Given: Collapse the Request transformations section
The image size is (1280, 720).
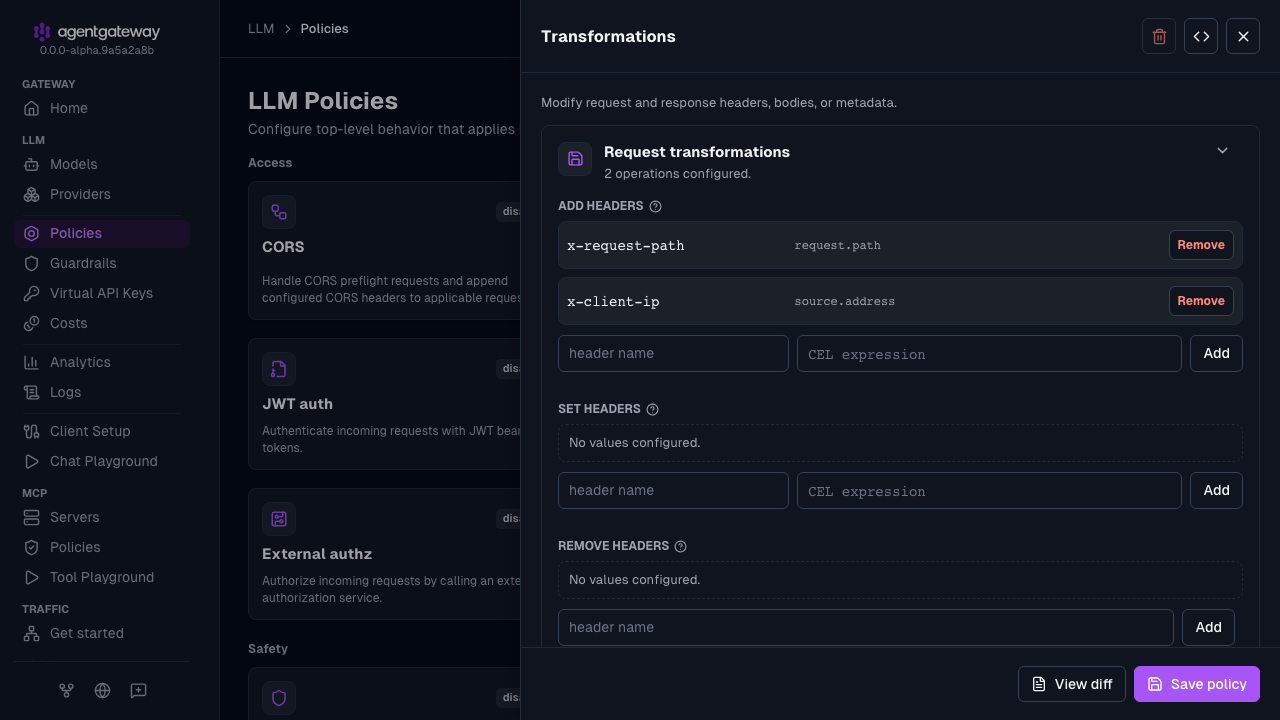Looking at the screenshot, I should [x=1222, y=151].
